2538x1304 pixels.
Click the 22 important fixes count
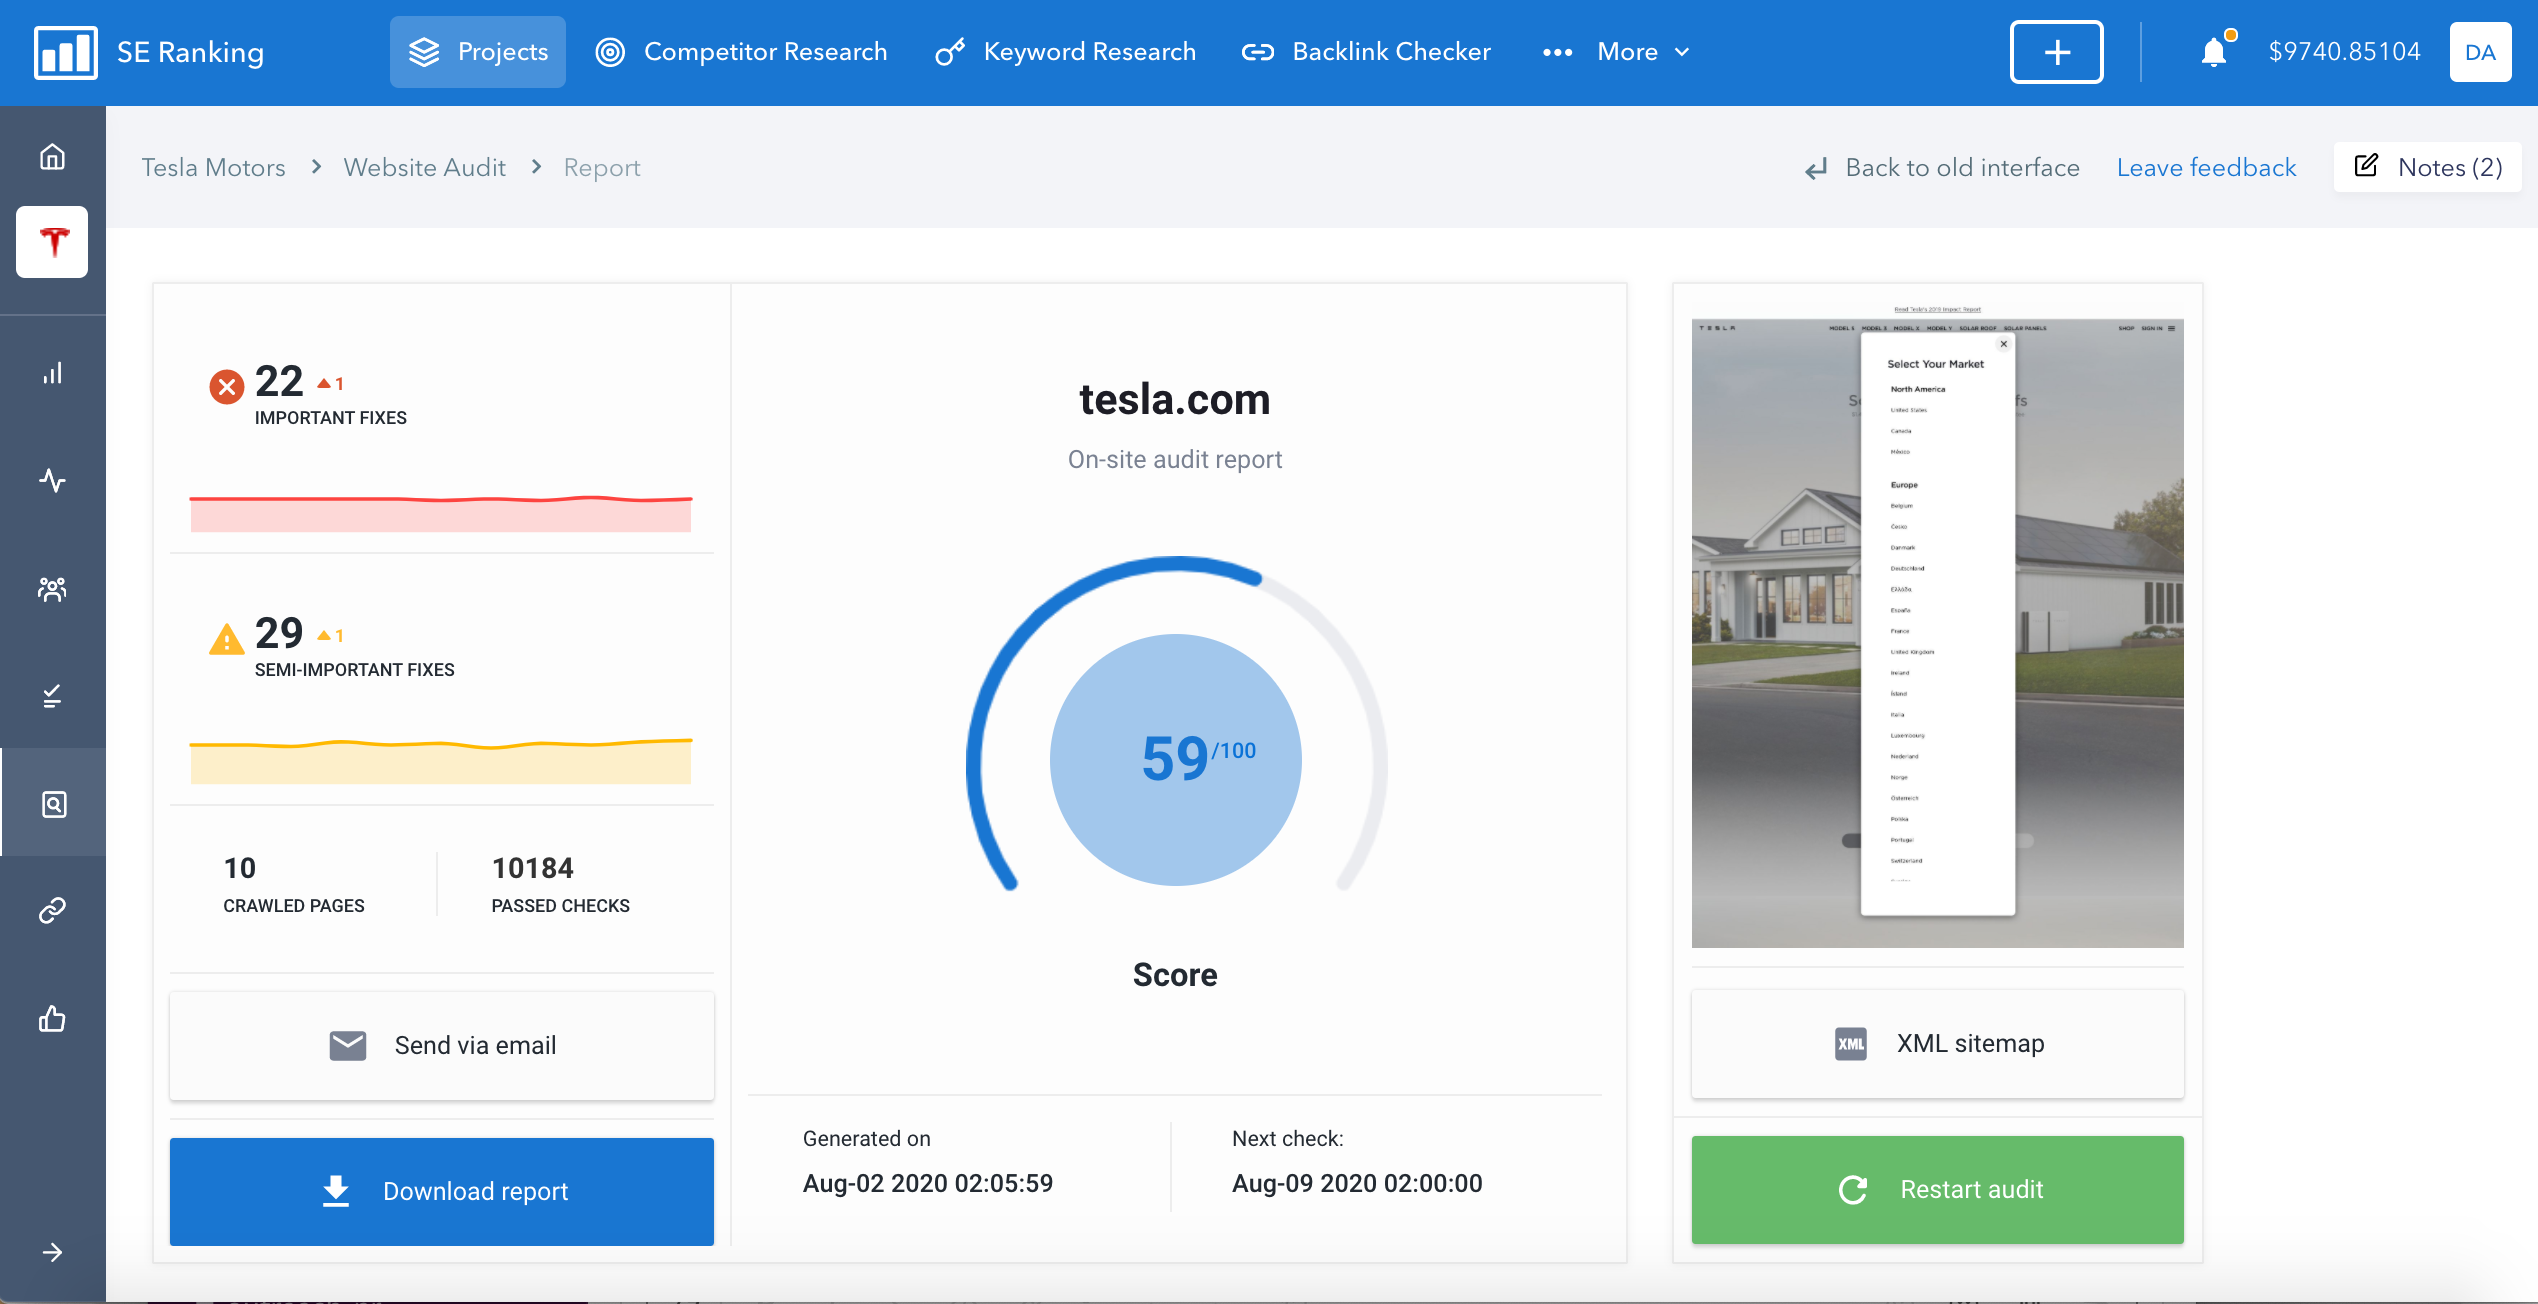(x=278, y=381)
